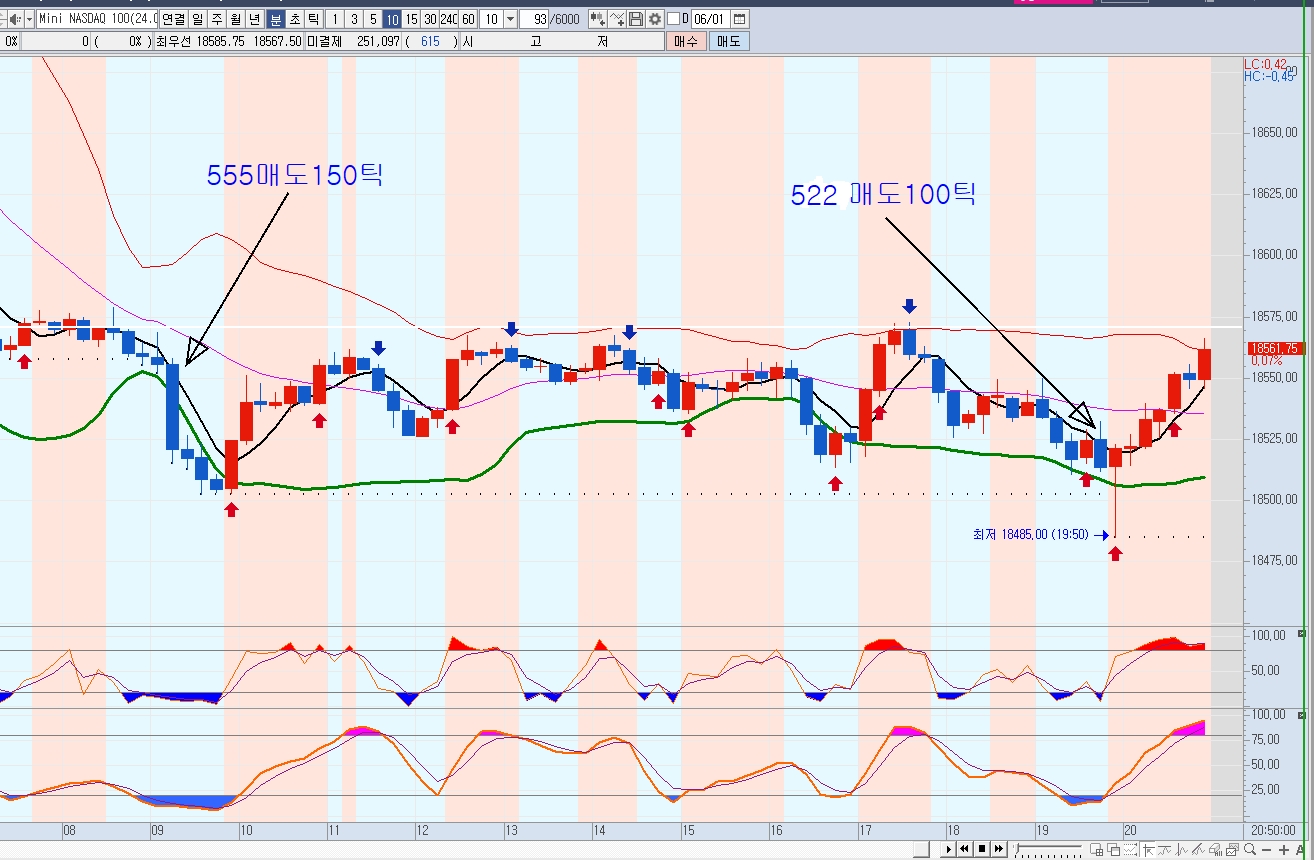Click the 18600.00 price axis label

(1274, 254)
